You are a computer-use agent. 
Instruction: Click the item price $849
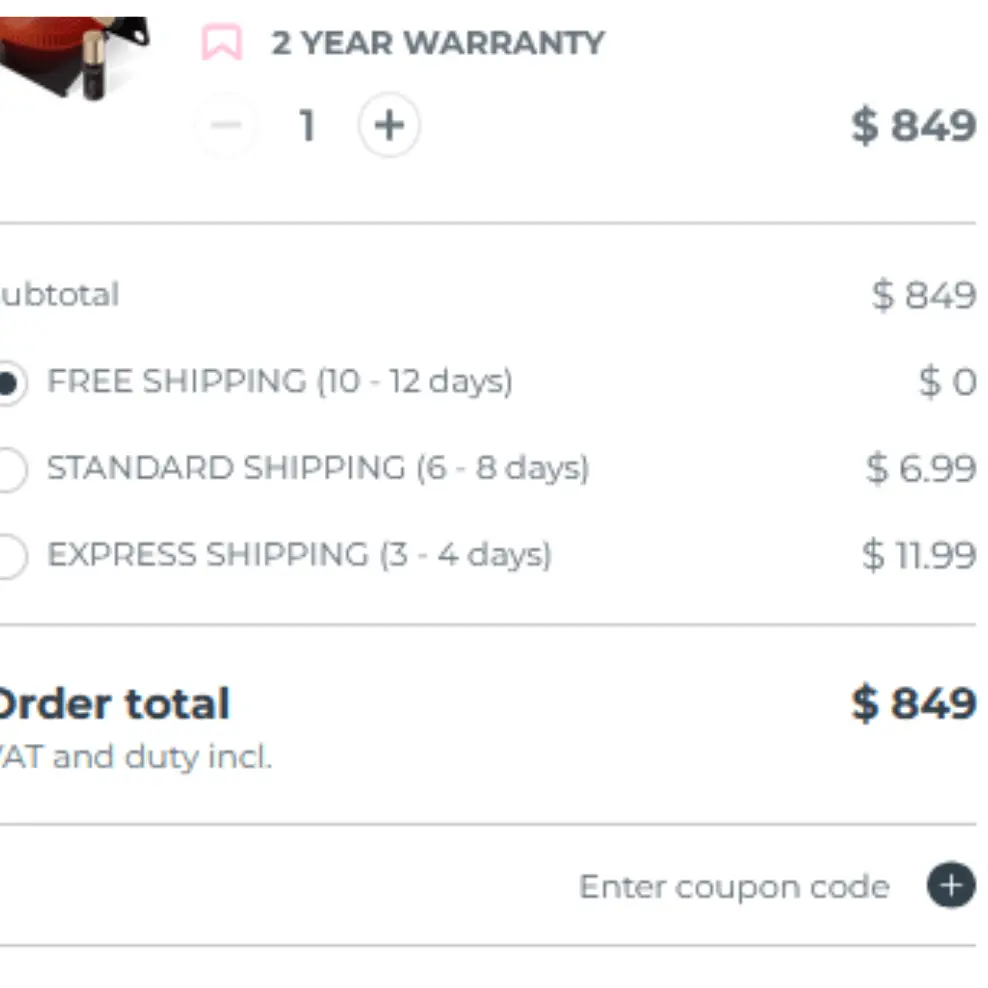pyautogui.click(x=916, y=125)
